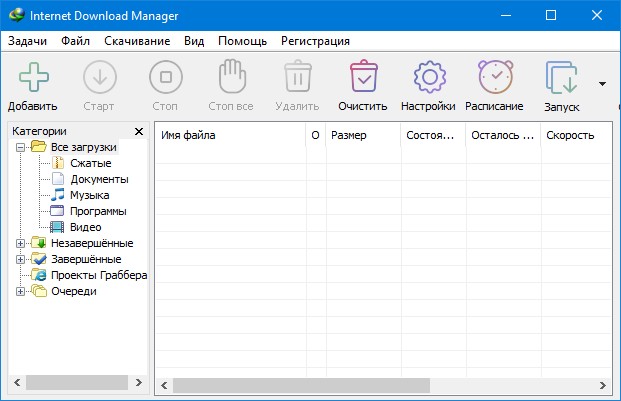Click the Очистить checked bin icon

pos(364,76)
